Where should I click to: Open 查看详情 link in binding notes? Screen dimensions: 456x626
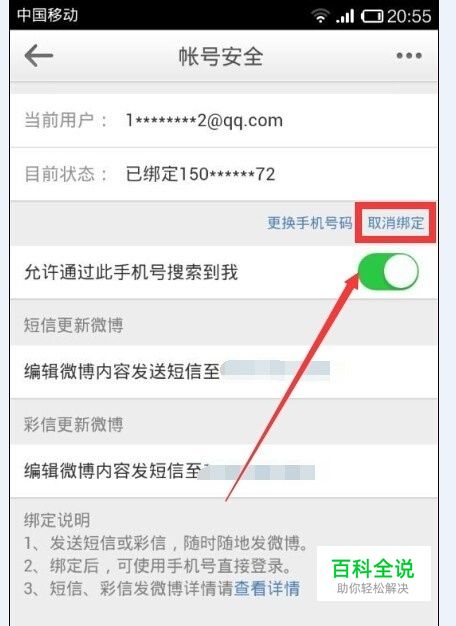click(267, 588)
